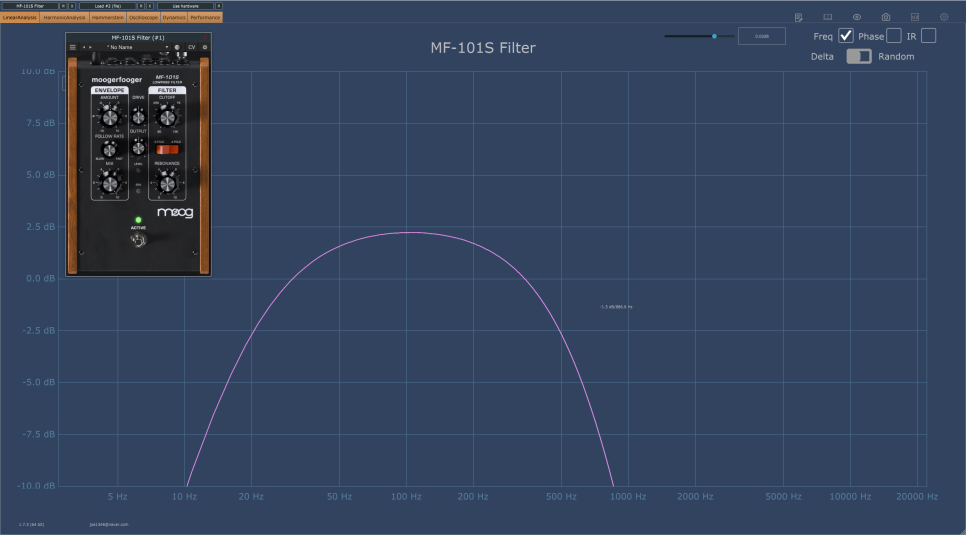Screen dimensions: 966x535
Task: Click the filter Cutoff knob
Action: coord(167,116)
